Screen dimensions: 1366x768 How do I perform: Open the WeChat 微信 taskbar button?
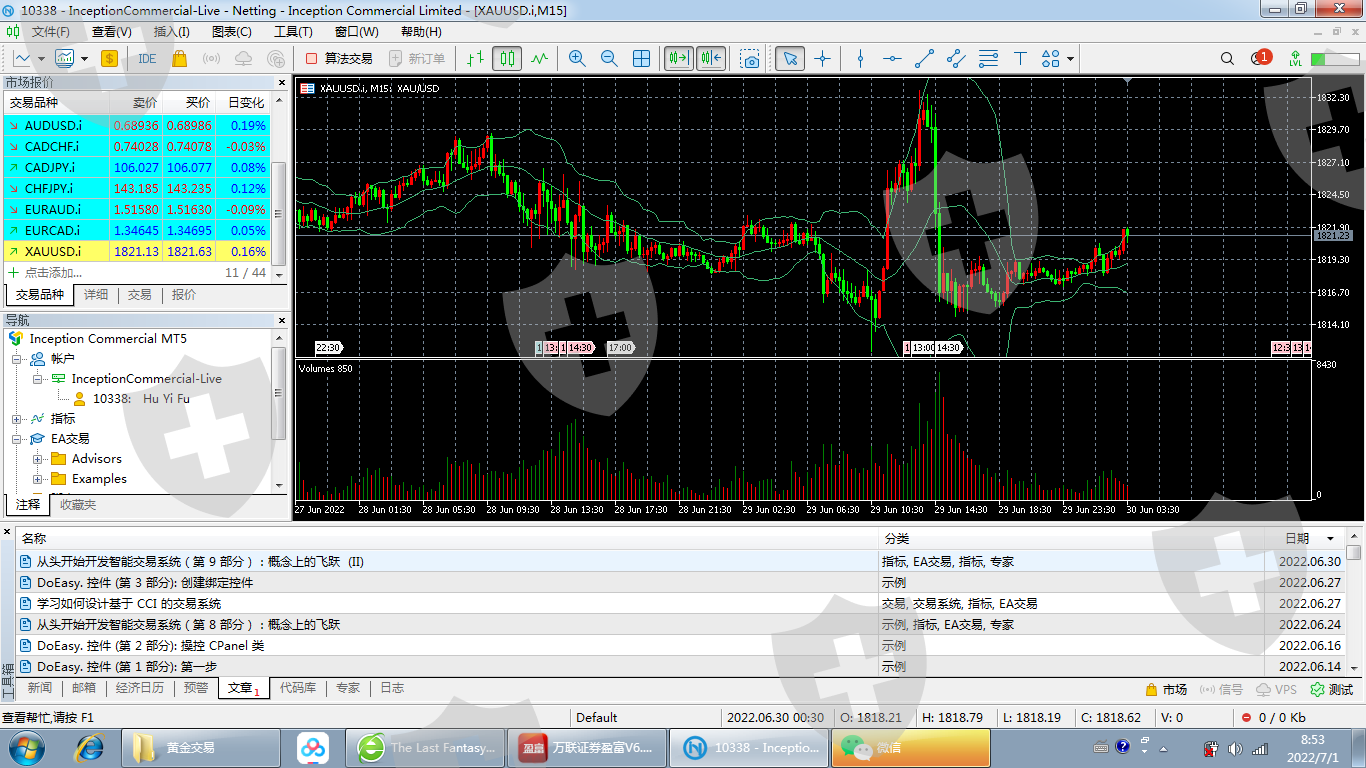[910, 747]
